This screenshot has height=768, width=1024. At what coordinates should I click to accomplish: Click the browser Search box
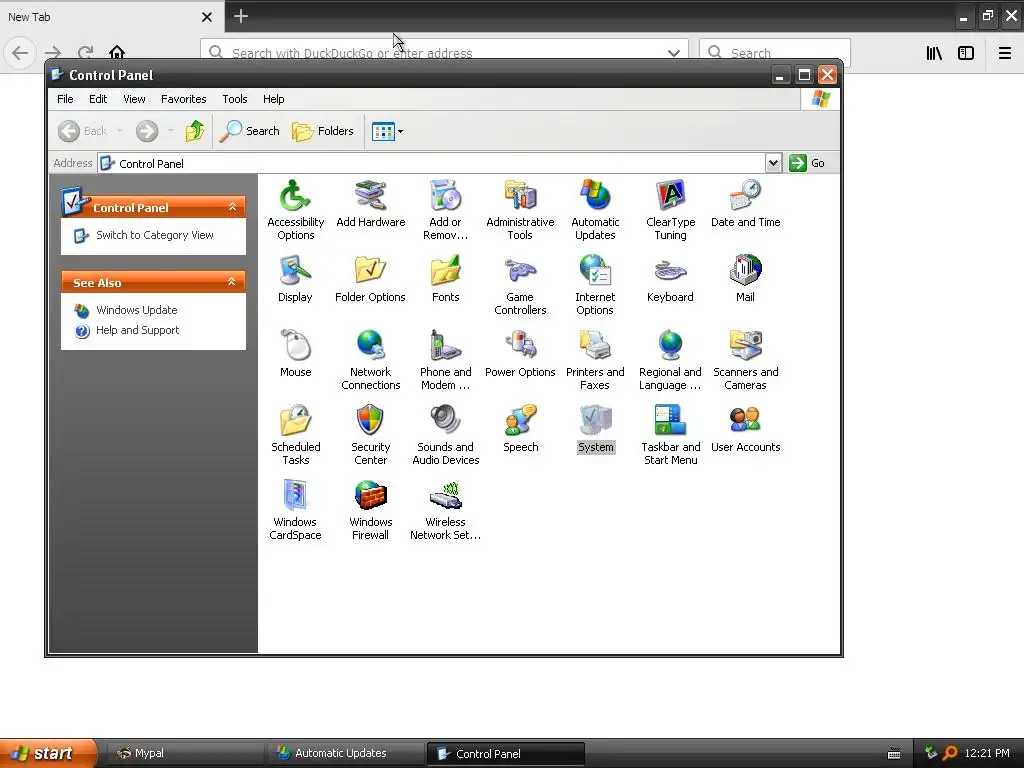[775, 53]
